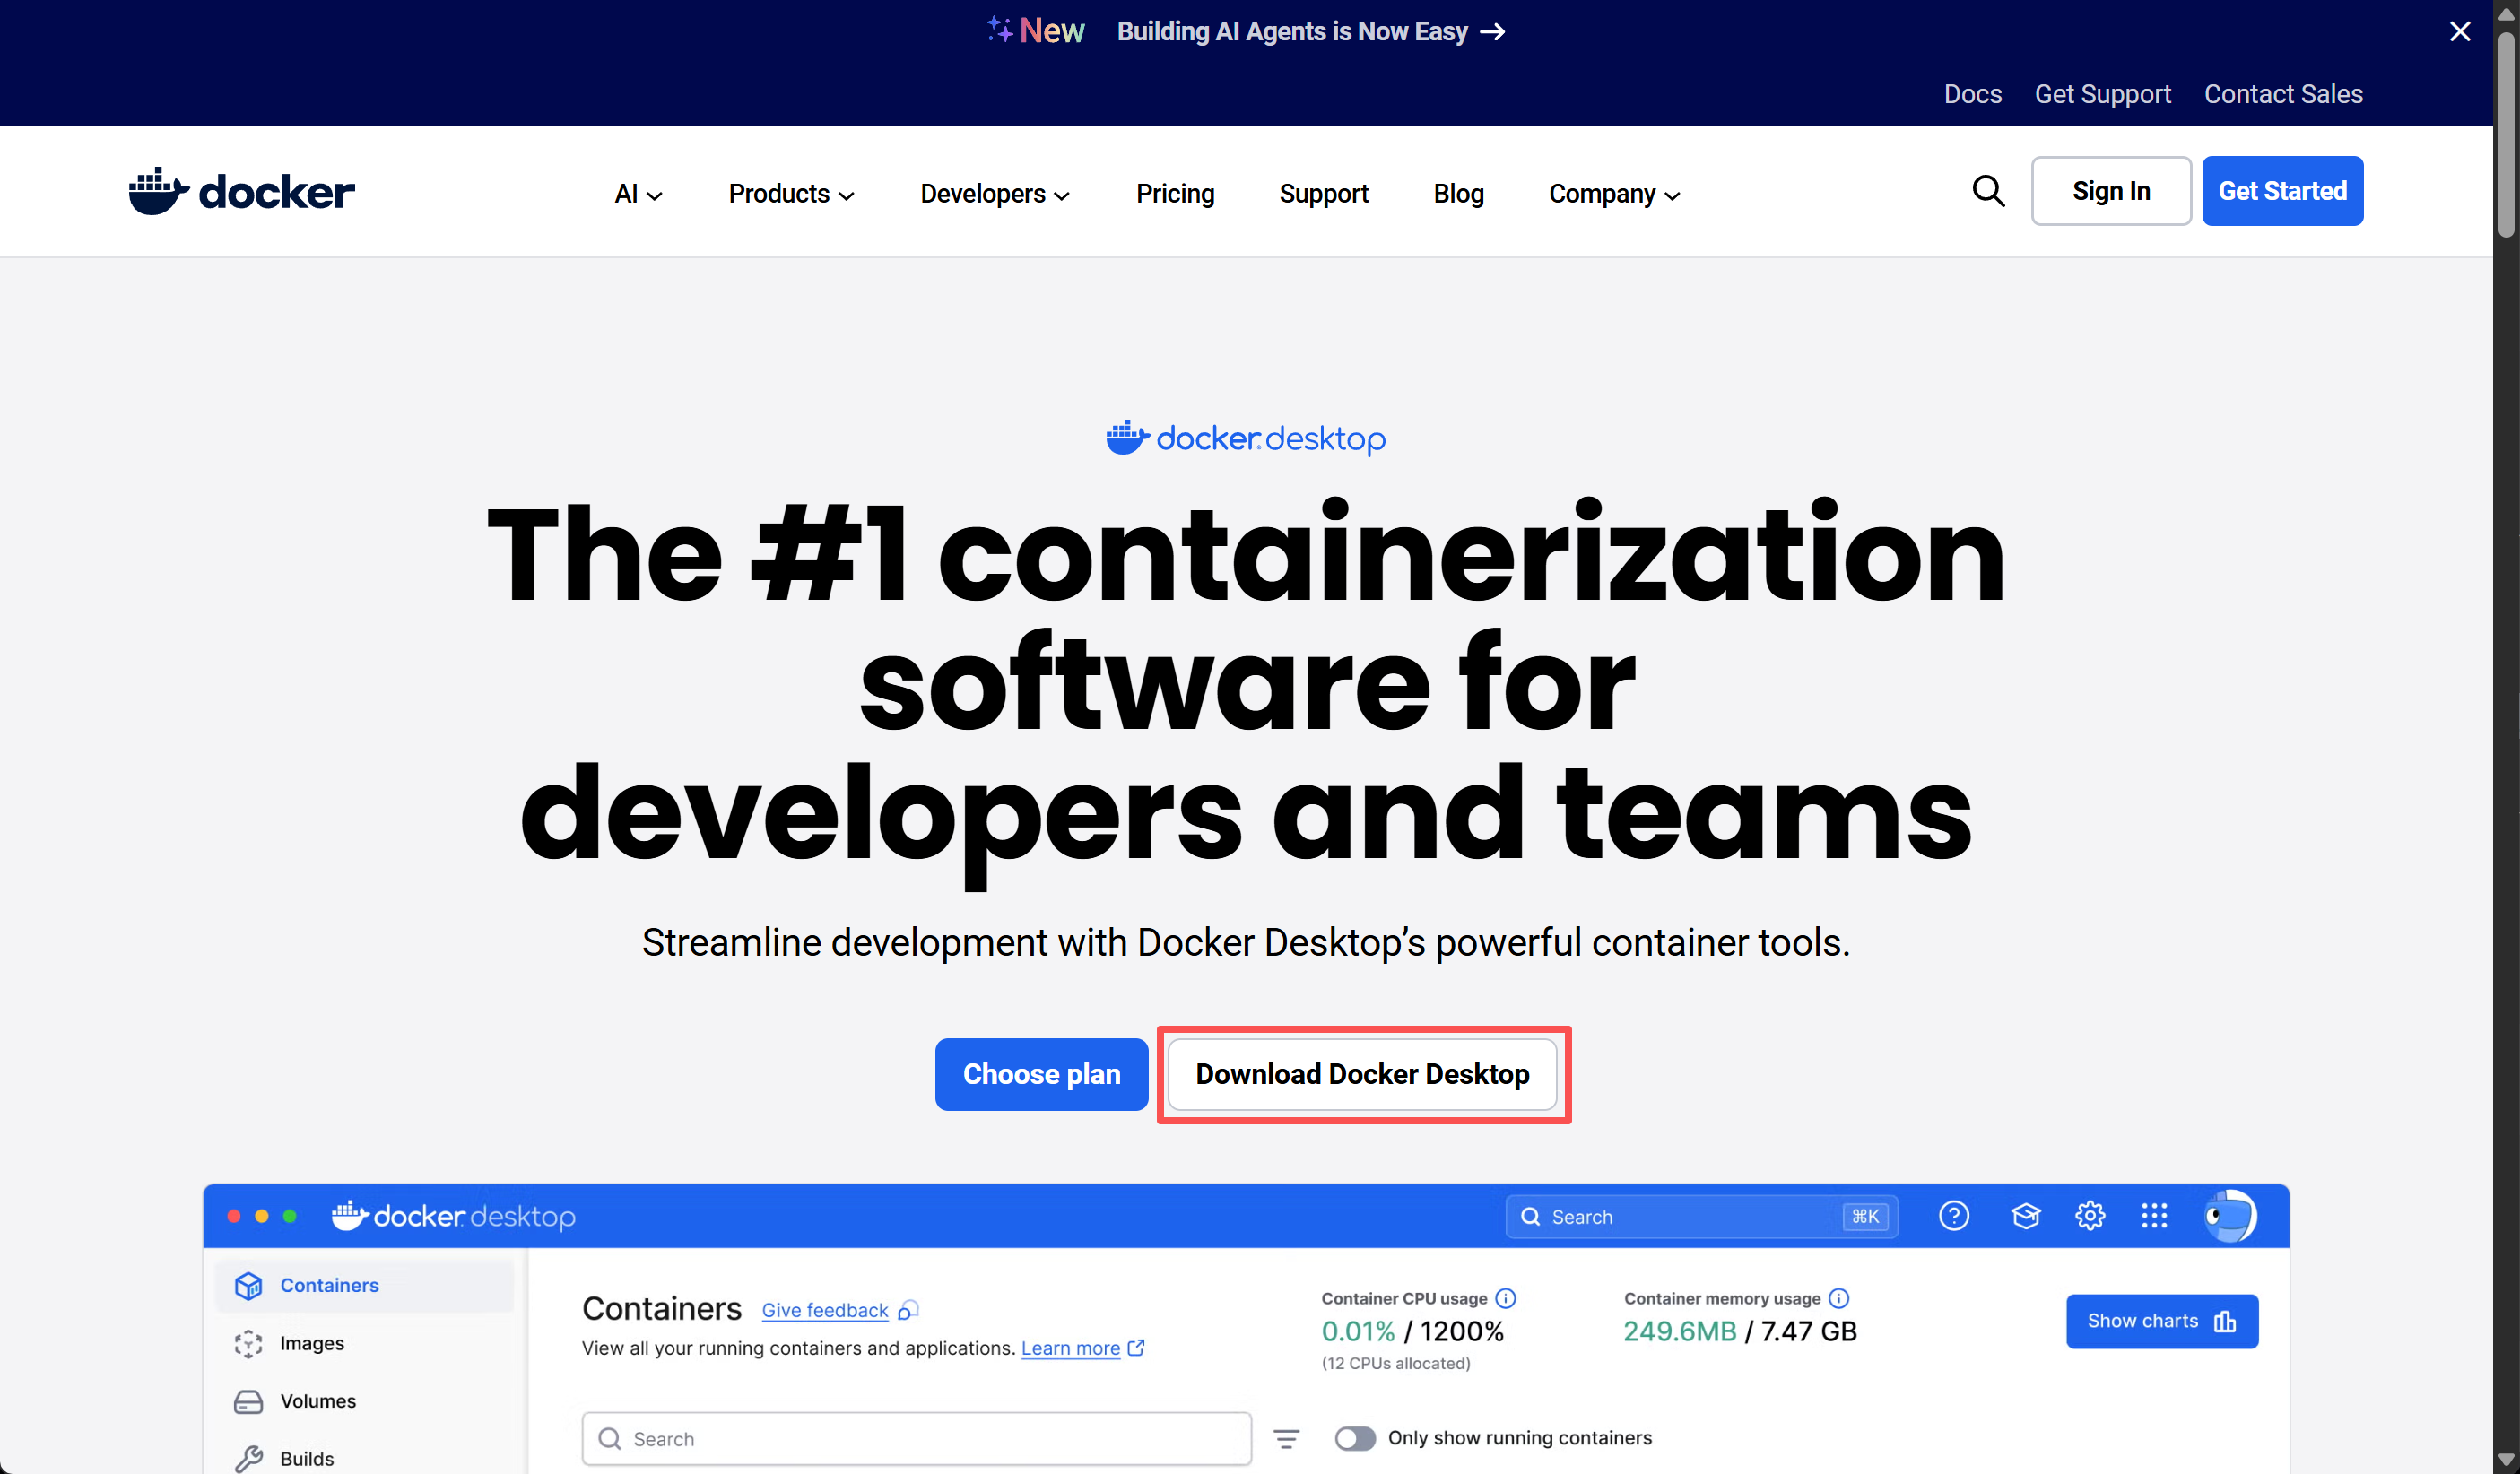Image resolution: width=2520 pixels, height=1474 pixels.
Task: Expand the Developers navigation dropdown
Action: point(995,194)
